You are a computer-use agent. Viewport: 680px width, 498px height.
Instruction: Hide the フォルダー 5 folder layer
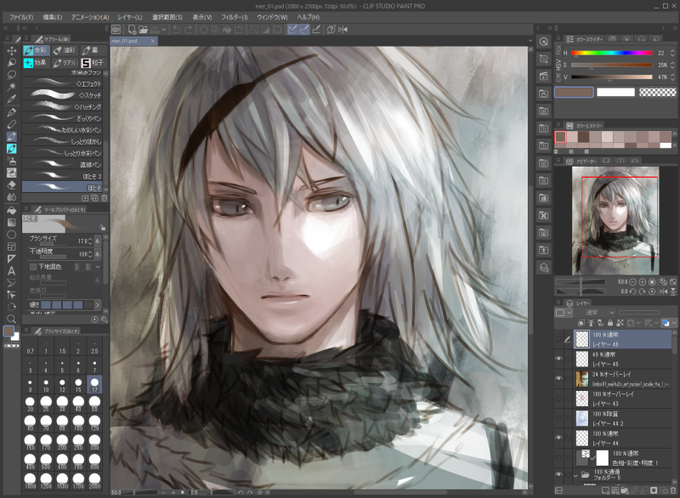[x=559, y=475]
